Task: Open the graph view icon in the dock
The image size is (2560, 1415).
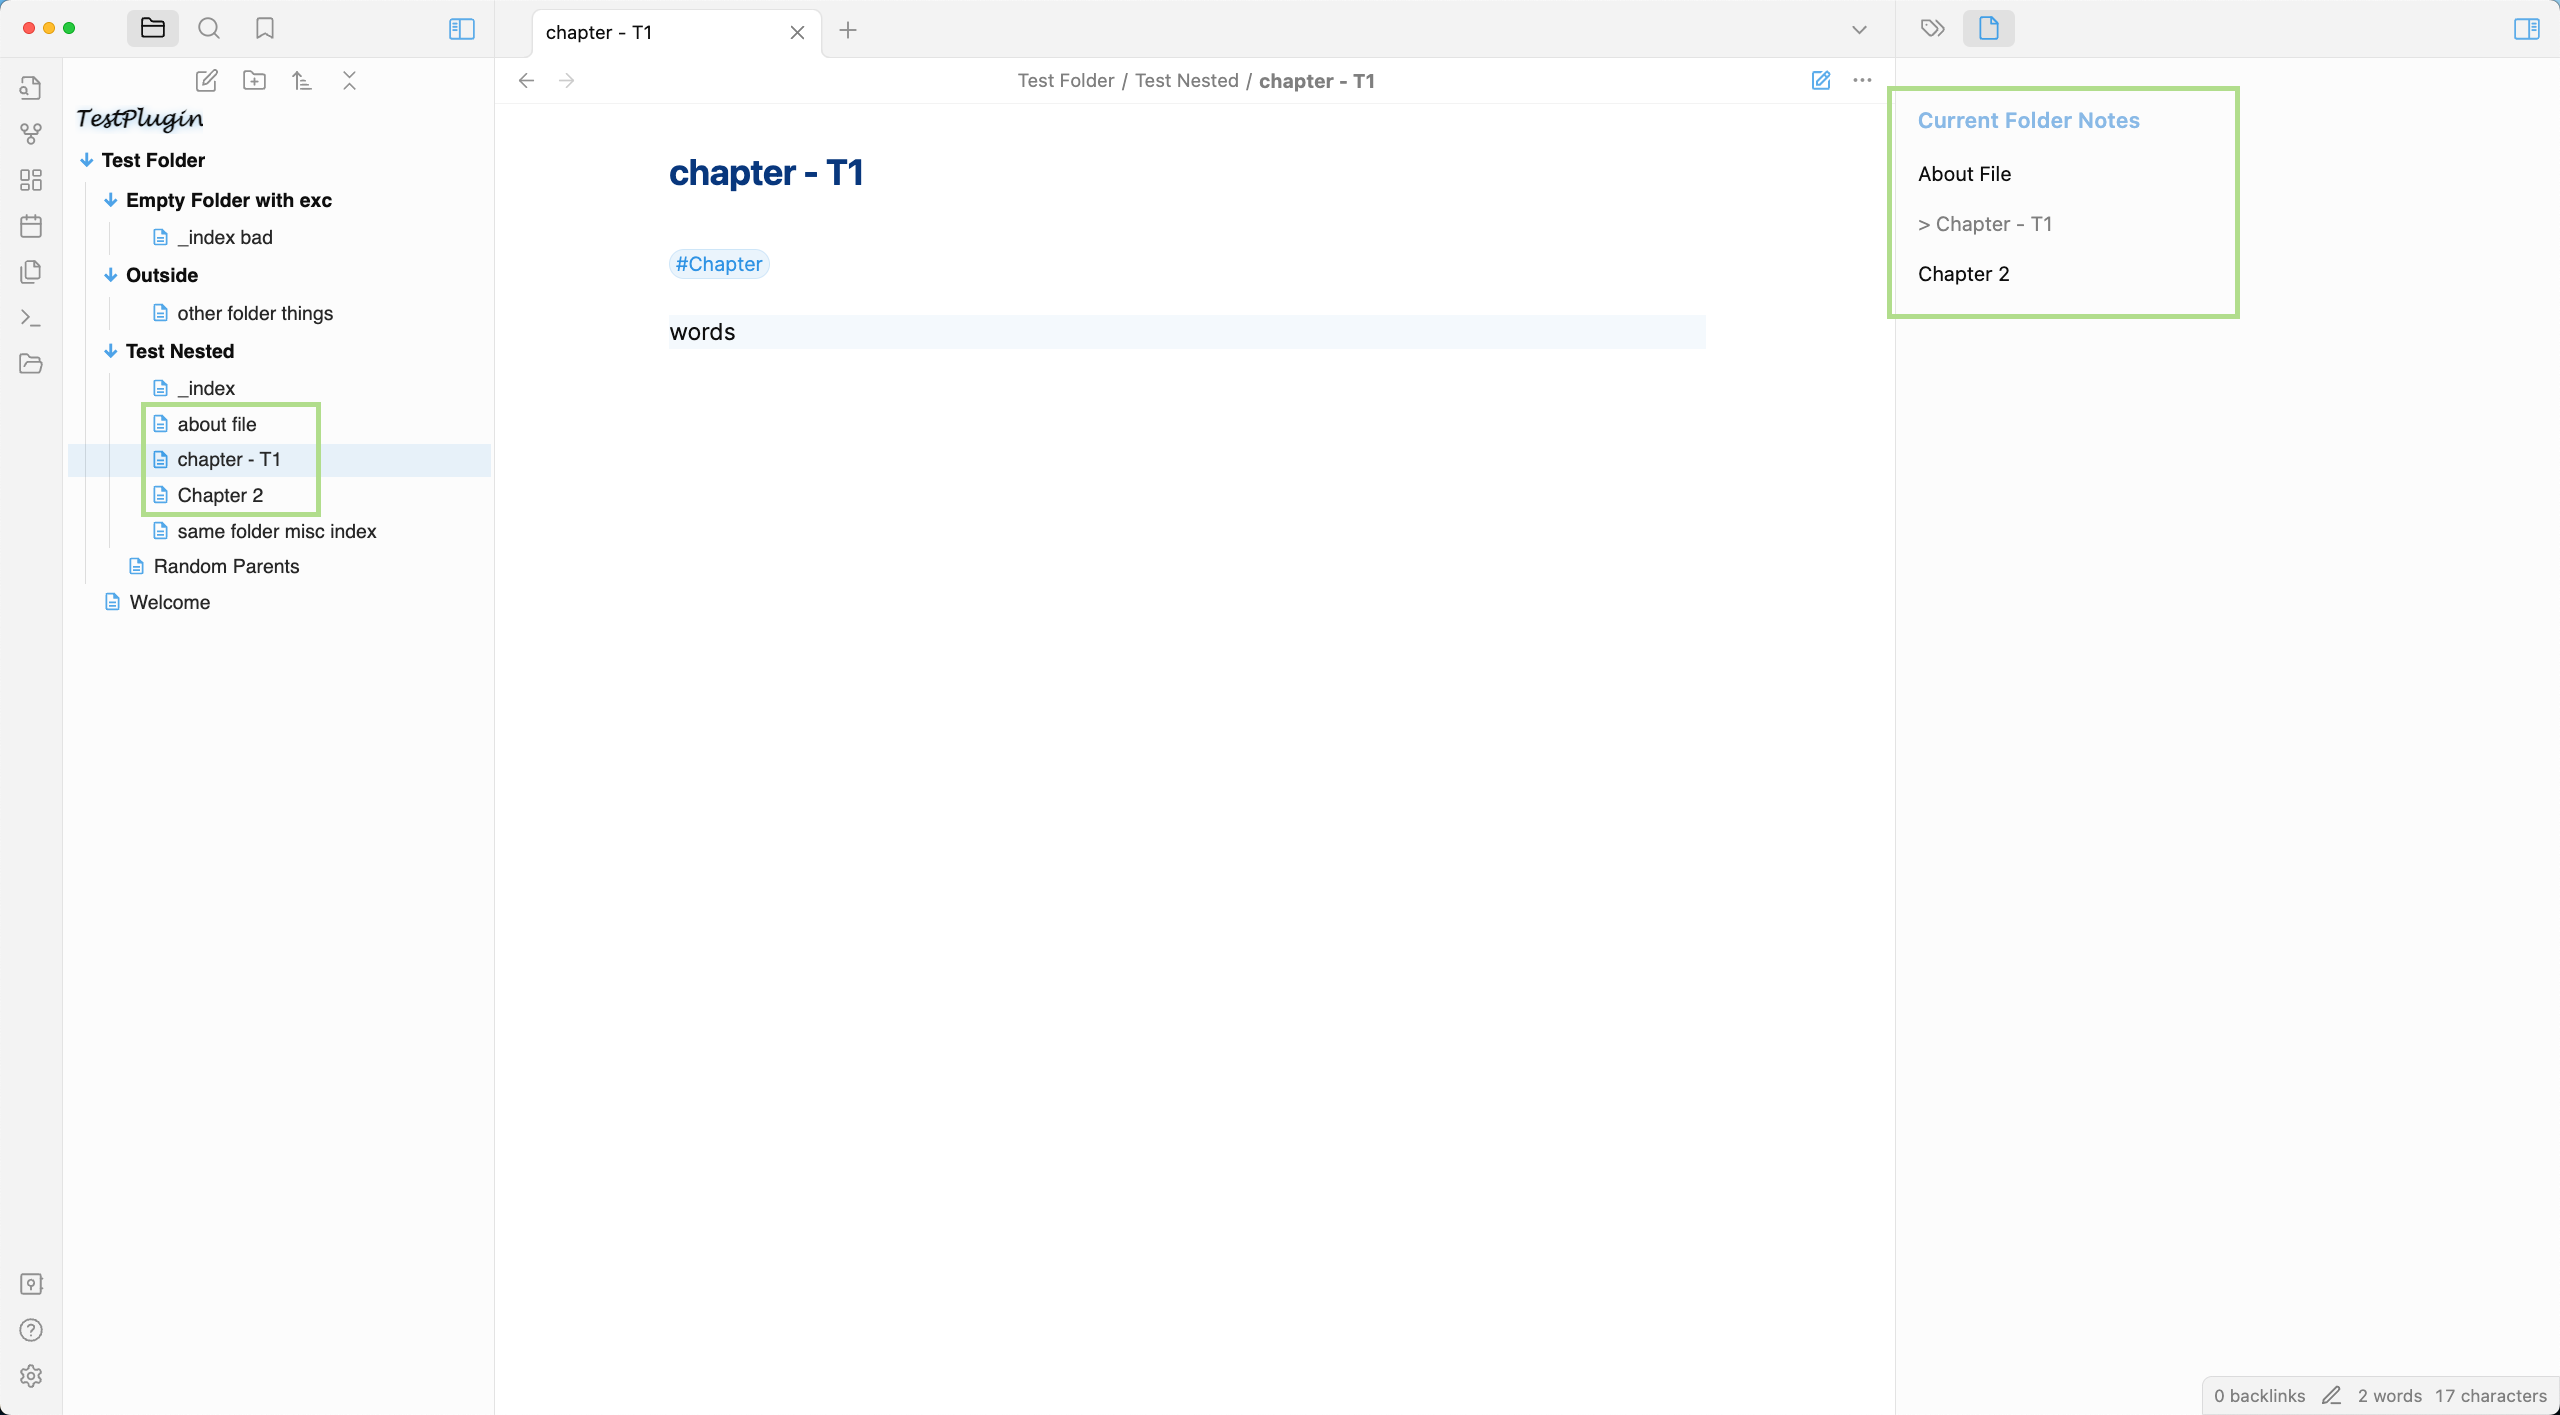Action: pyautogui.click(x=30, y=133)
